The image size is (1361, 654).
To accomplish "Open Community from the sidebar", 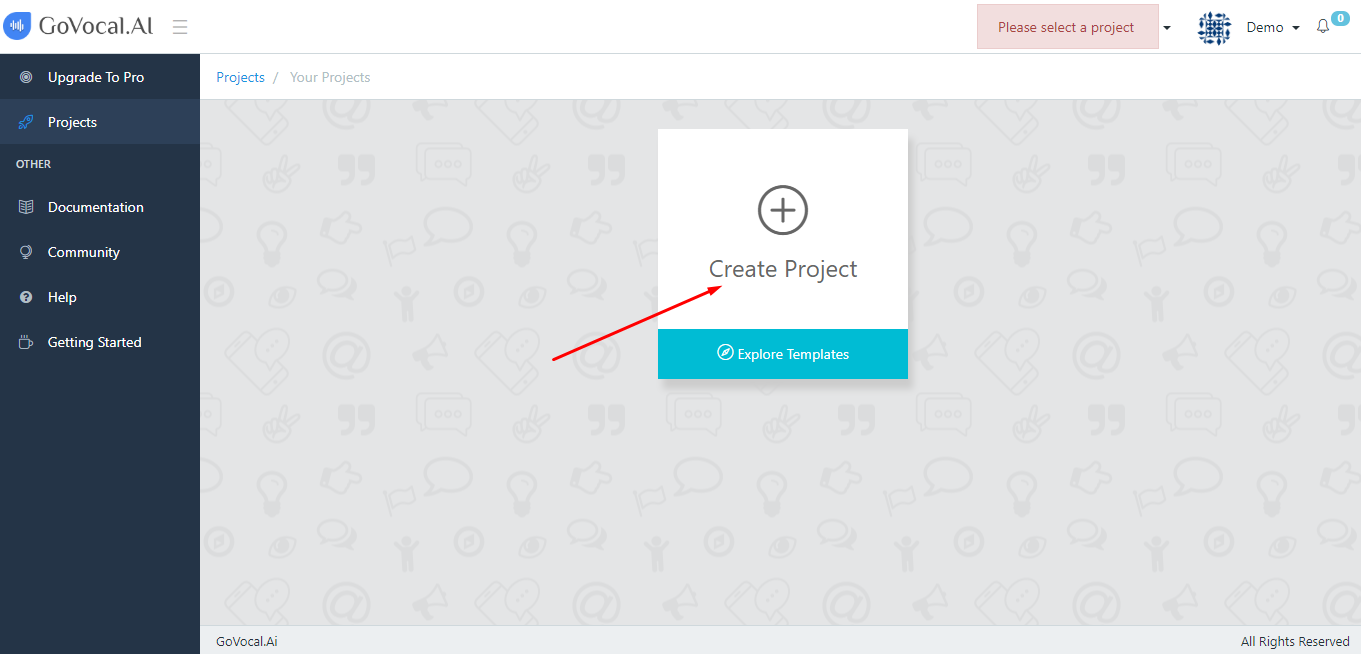I will pyautogui.click(x=100, y=252).
